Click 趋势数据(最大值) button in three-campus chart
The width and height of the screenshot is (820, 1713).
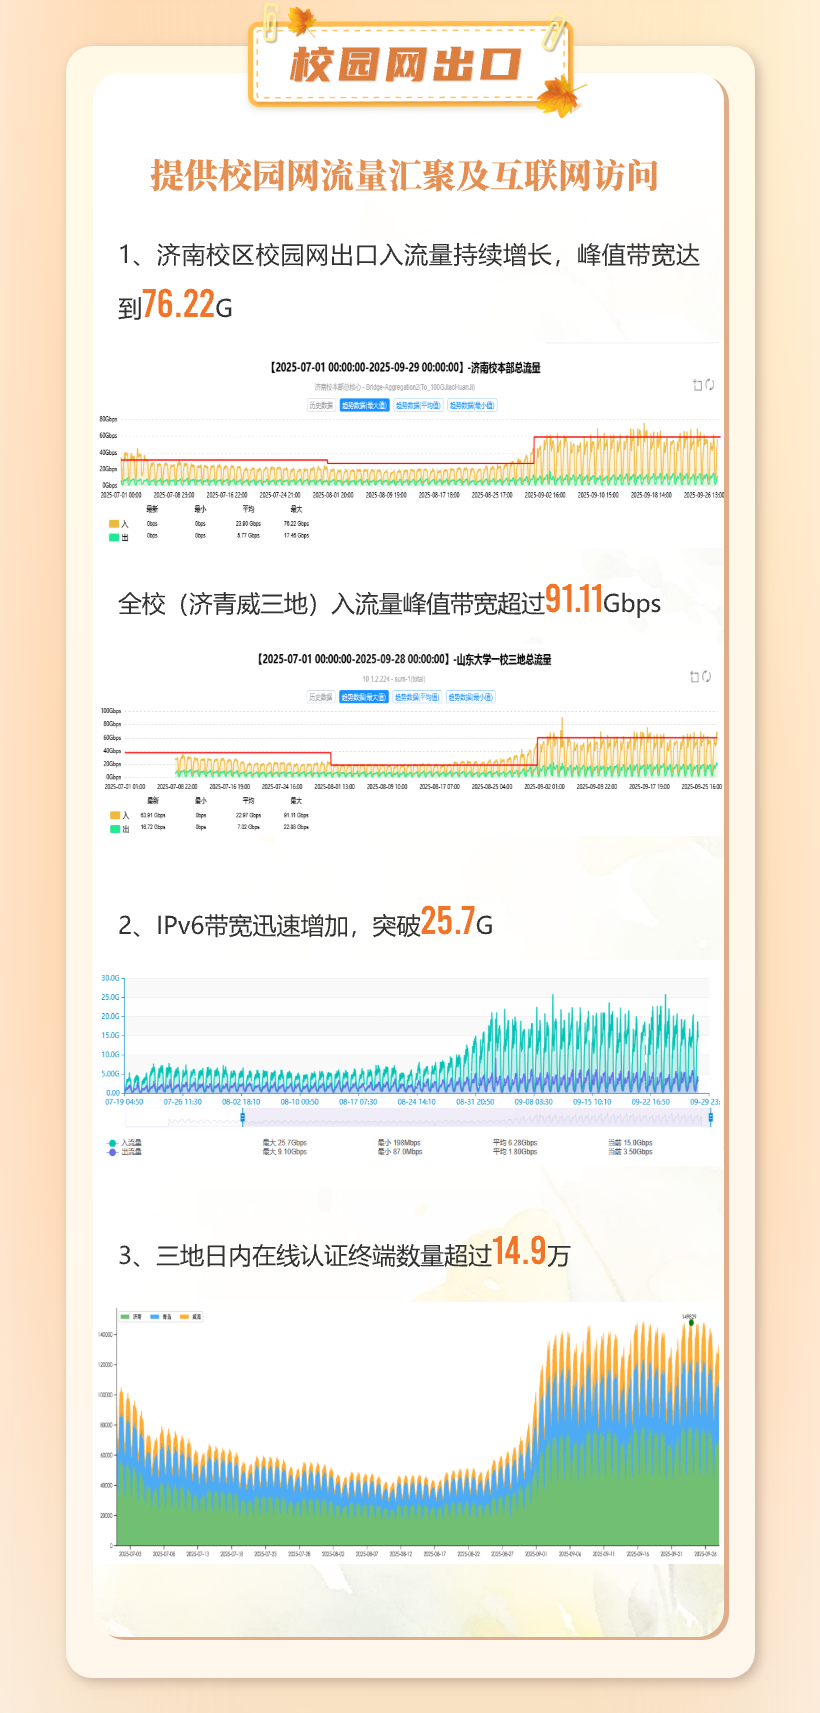pos(363,697)
